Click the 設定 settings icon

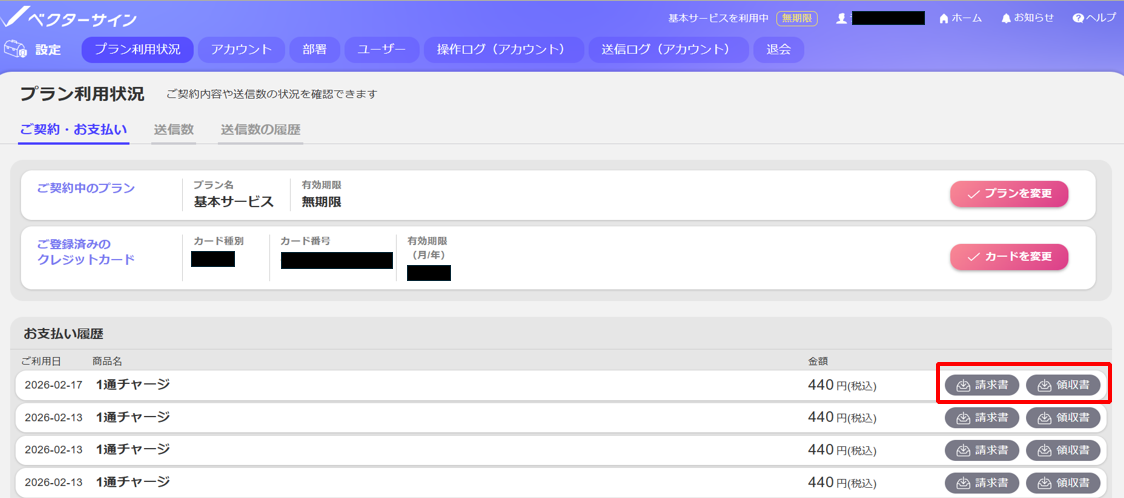15,49
